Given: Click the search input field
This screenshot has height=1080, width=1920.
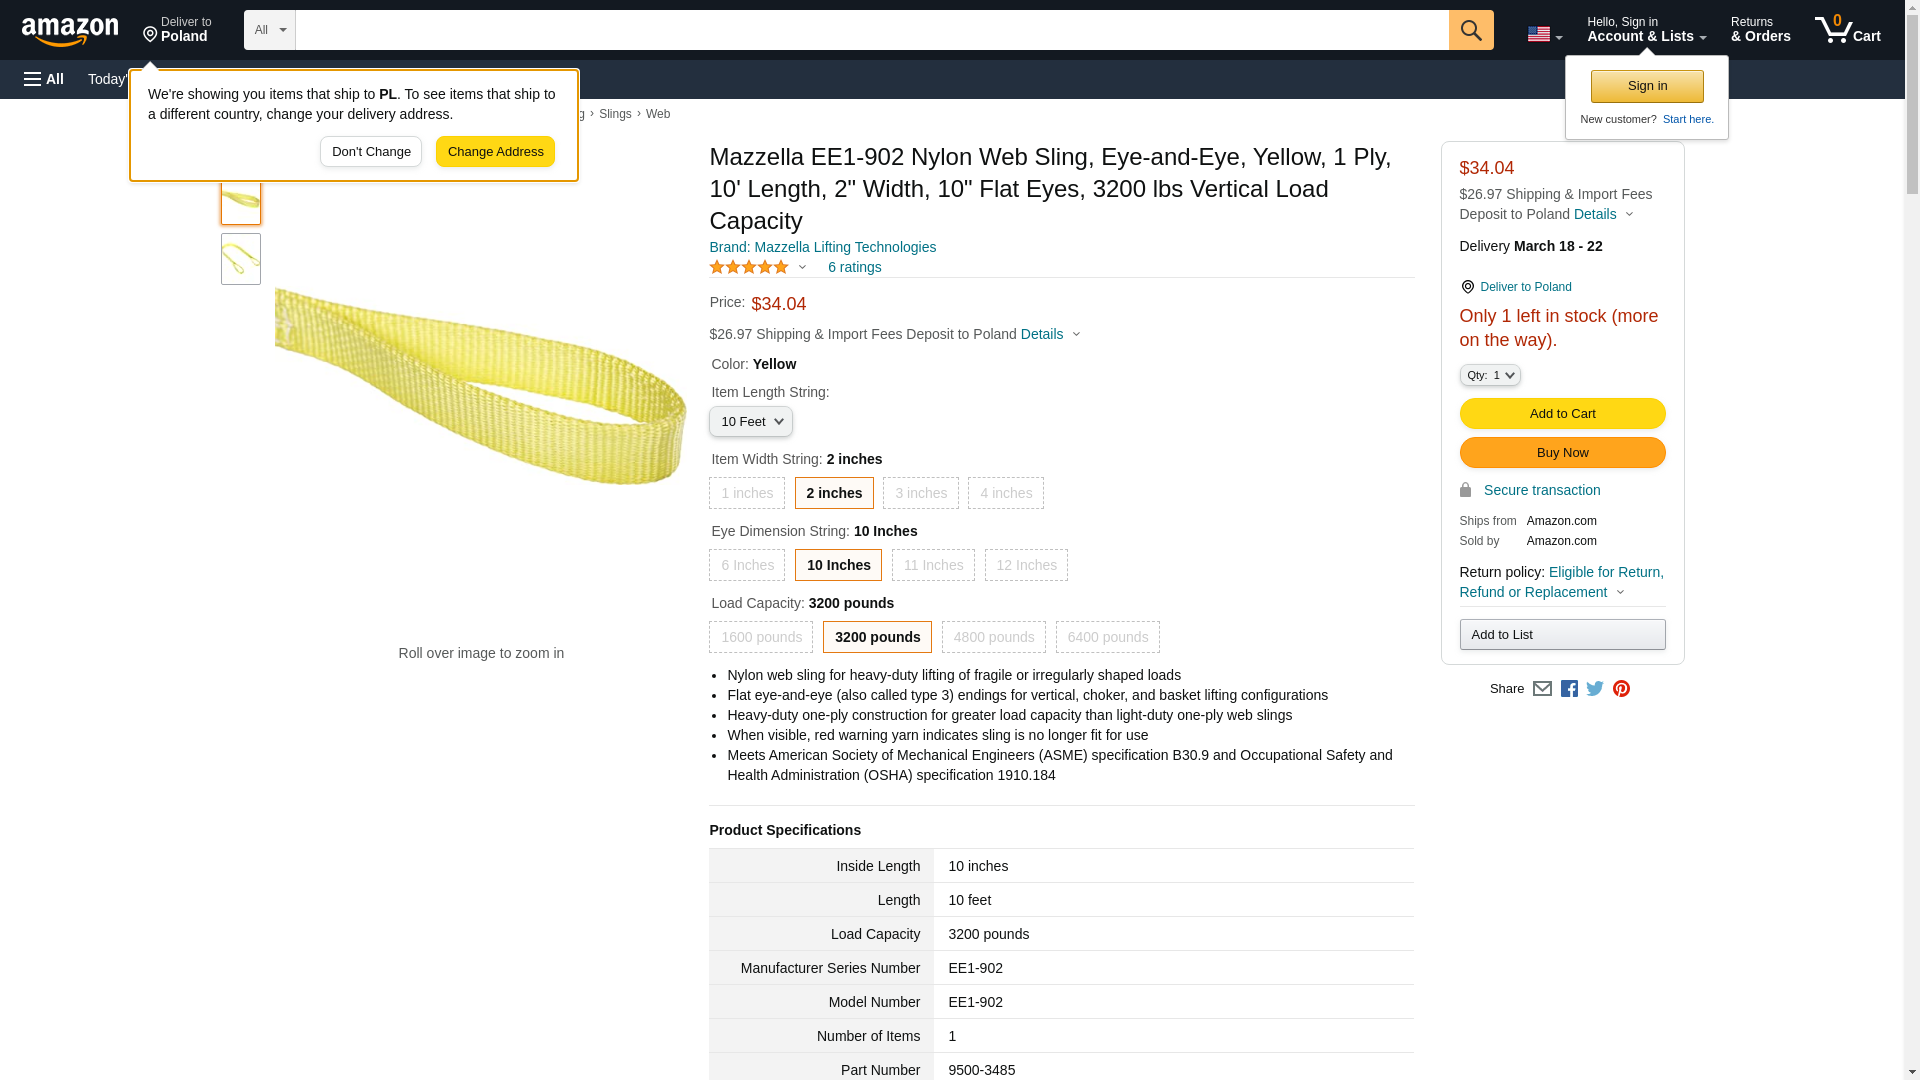Looking at the screenshot, I should 871,30.
